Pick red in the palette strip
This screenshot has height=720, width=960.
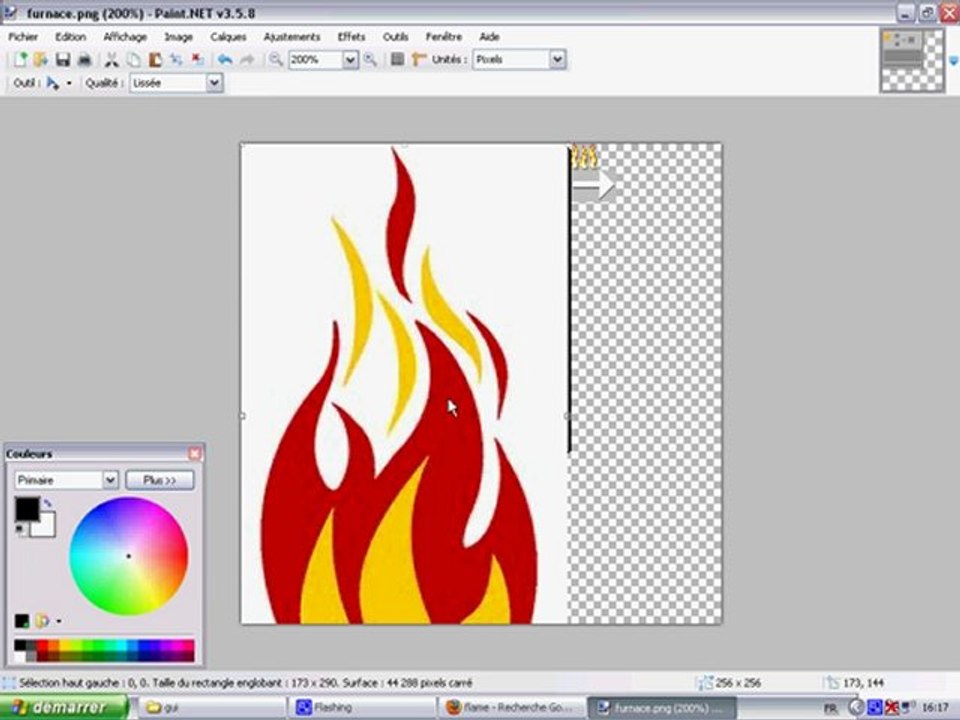(42, 645)
